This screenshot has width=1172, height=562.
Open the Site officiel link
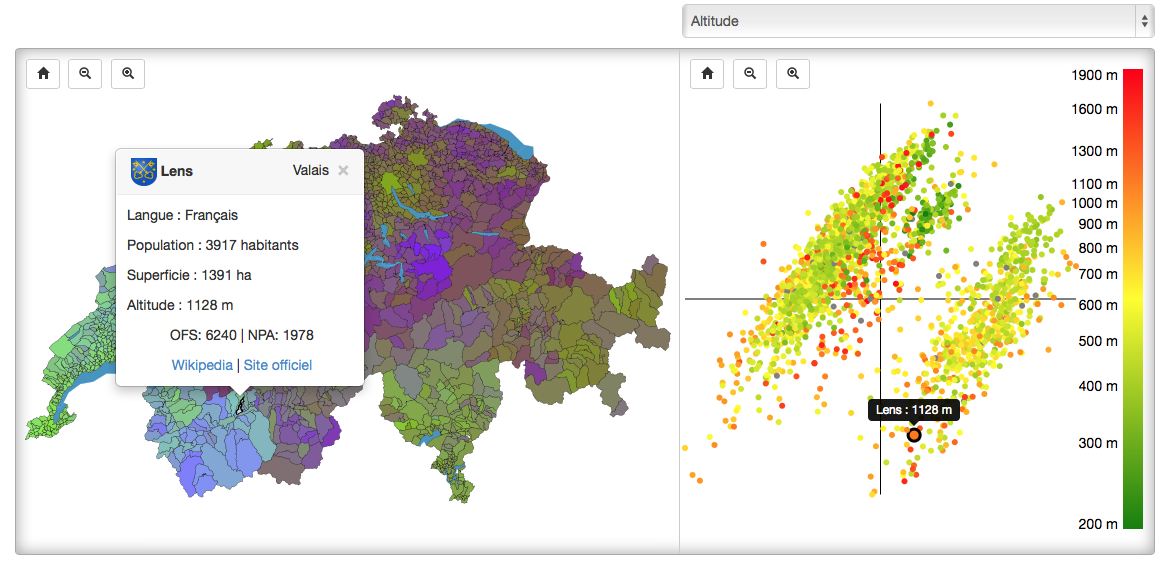point(278,365)
